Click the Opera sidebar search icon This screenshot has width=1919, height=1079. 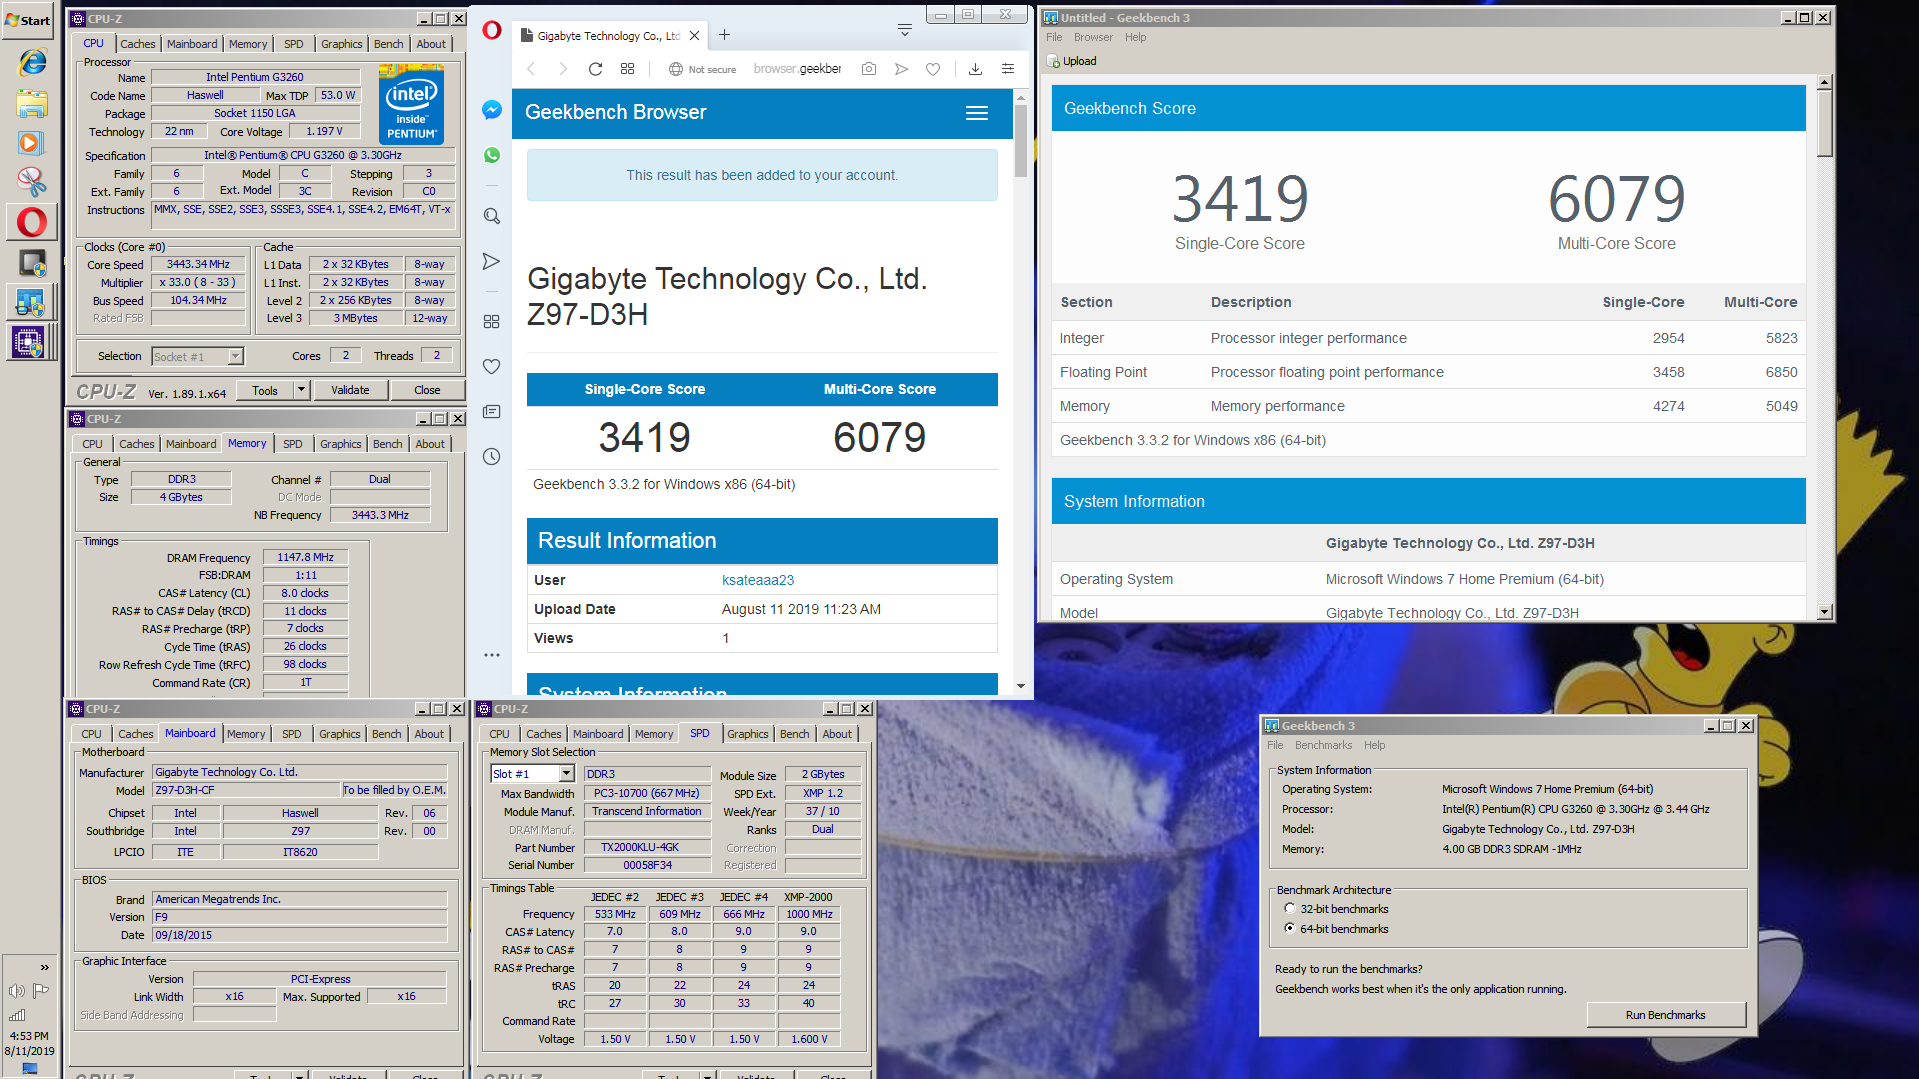tap(491, 216)
